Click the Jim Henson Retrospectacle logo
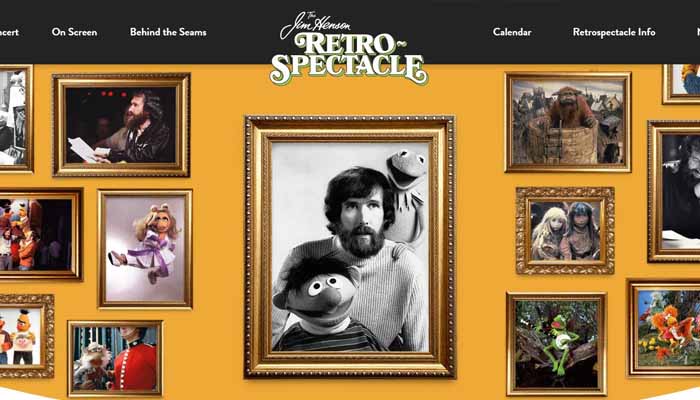The image size is (700, 400). [349, 48]
